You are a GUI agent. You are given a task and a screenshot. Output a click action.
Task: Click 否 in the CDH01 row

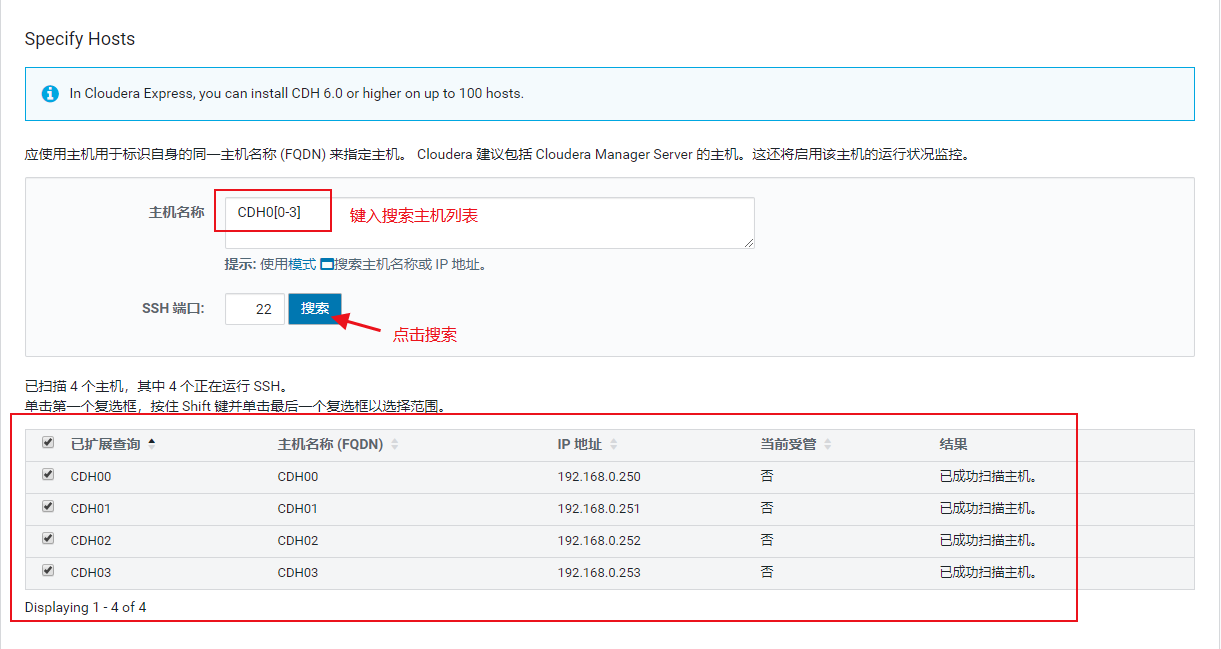click(767, 508)
